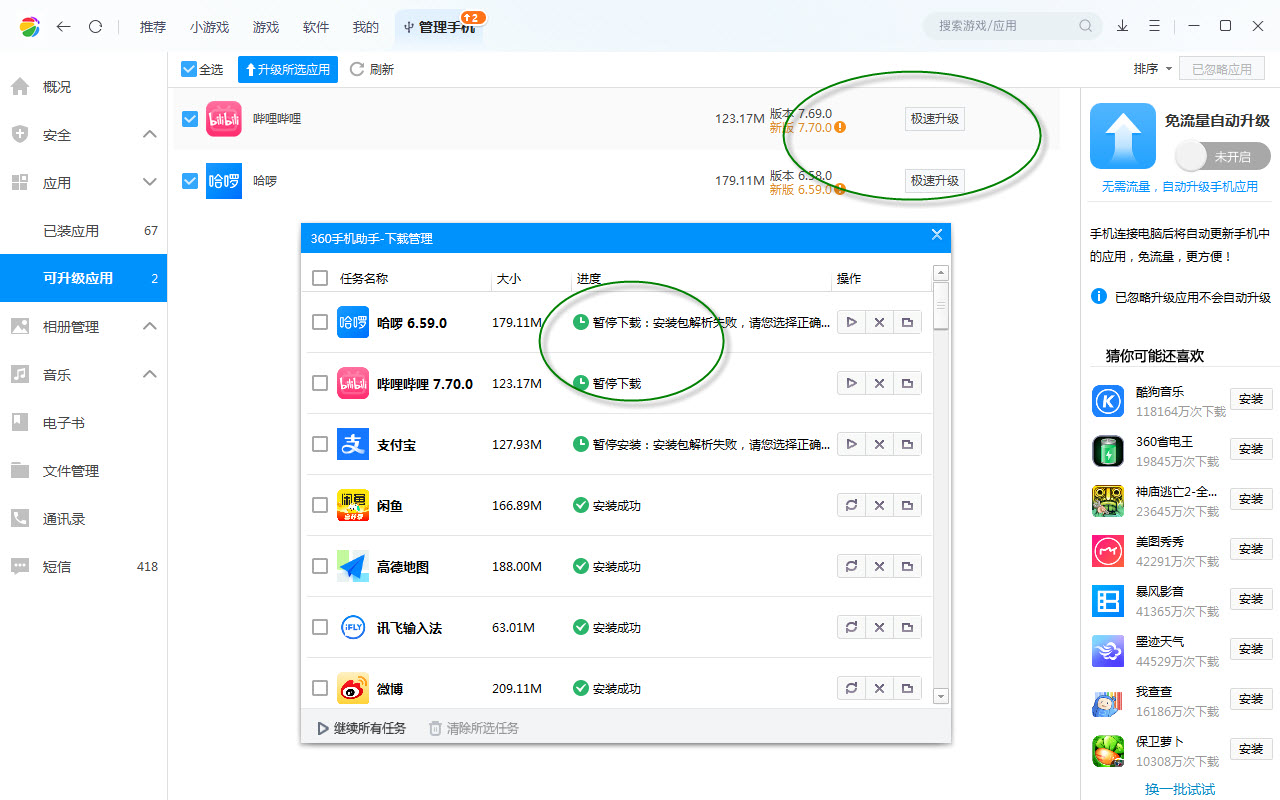Delete the 微博 task
The image size is (1280, 800).
(879, 688)
